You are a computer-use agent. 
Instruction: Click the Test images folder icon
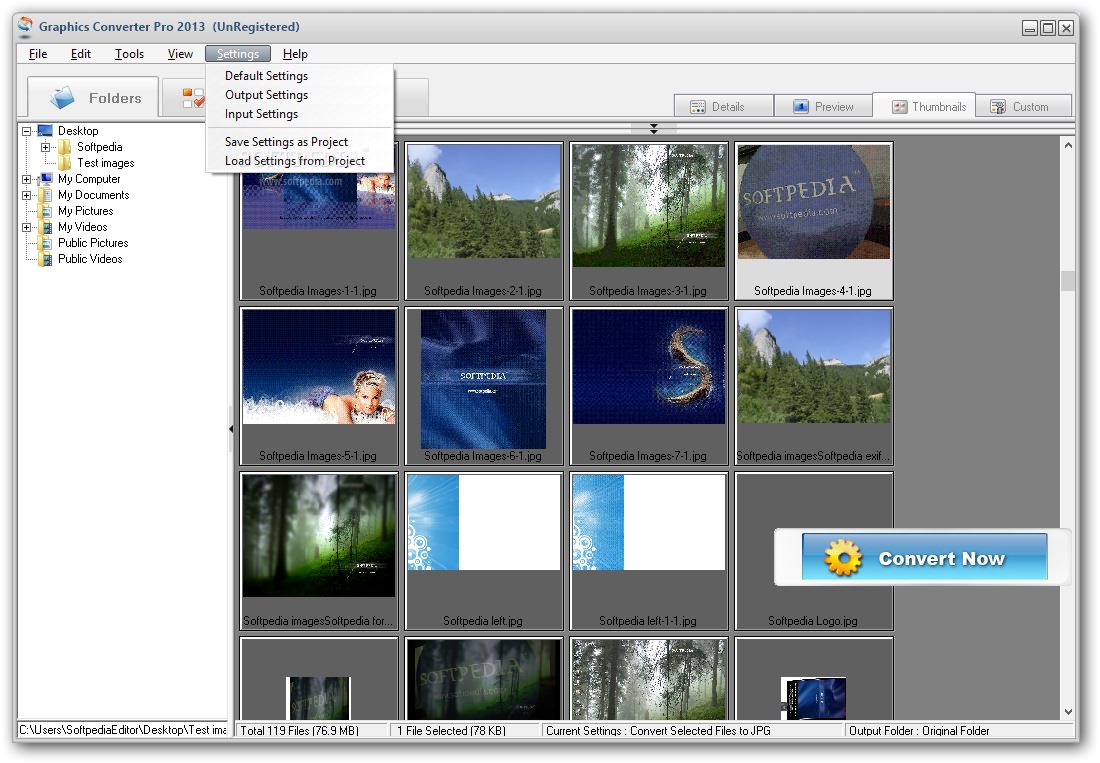[65, 163]
